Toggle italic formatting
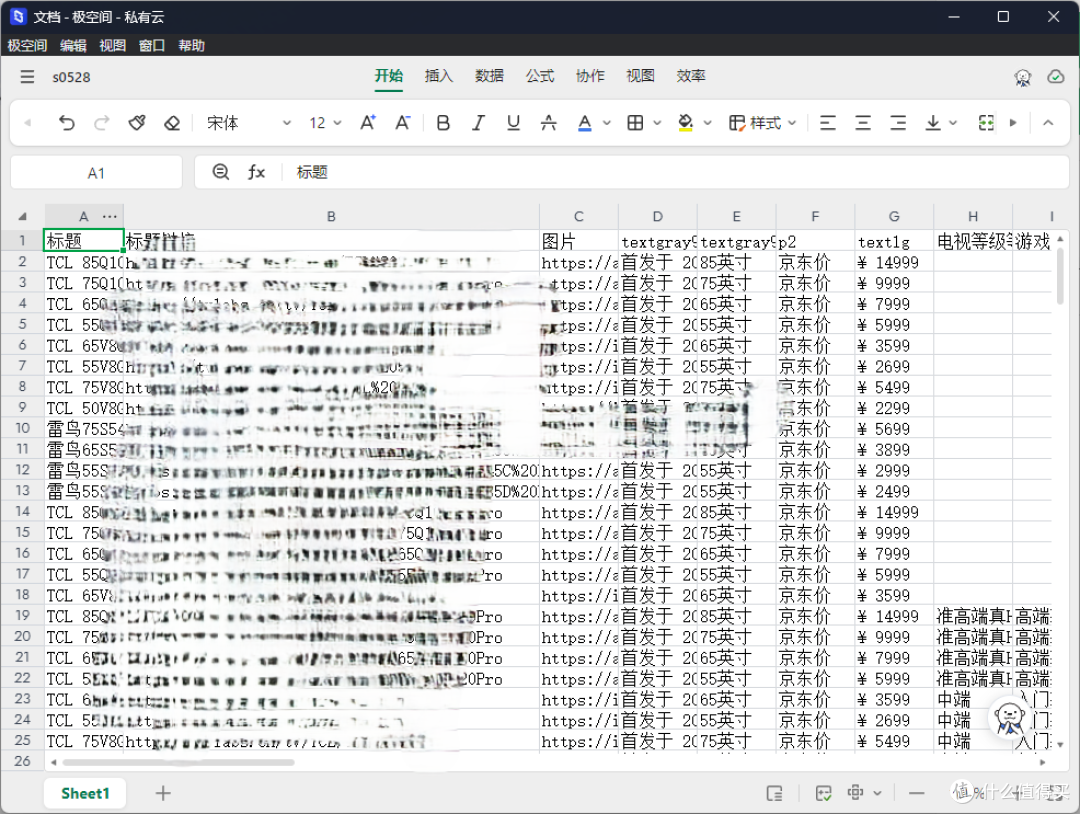This screenshot has width=1080, height=814. [x=478, y=123]
